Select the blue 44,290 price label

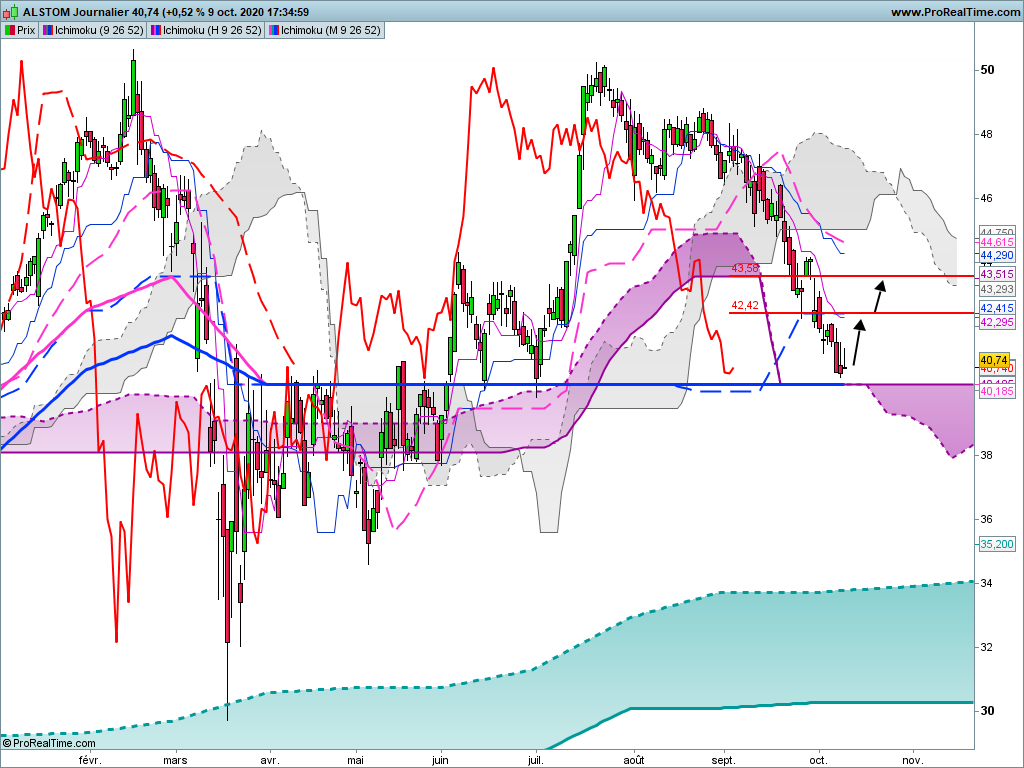[x=997, y=255]
